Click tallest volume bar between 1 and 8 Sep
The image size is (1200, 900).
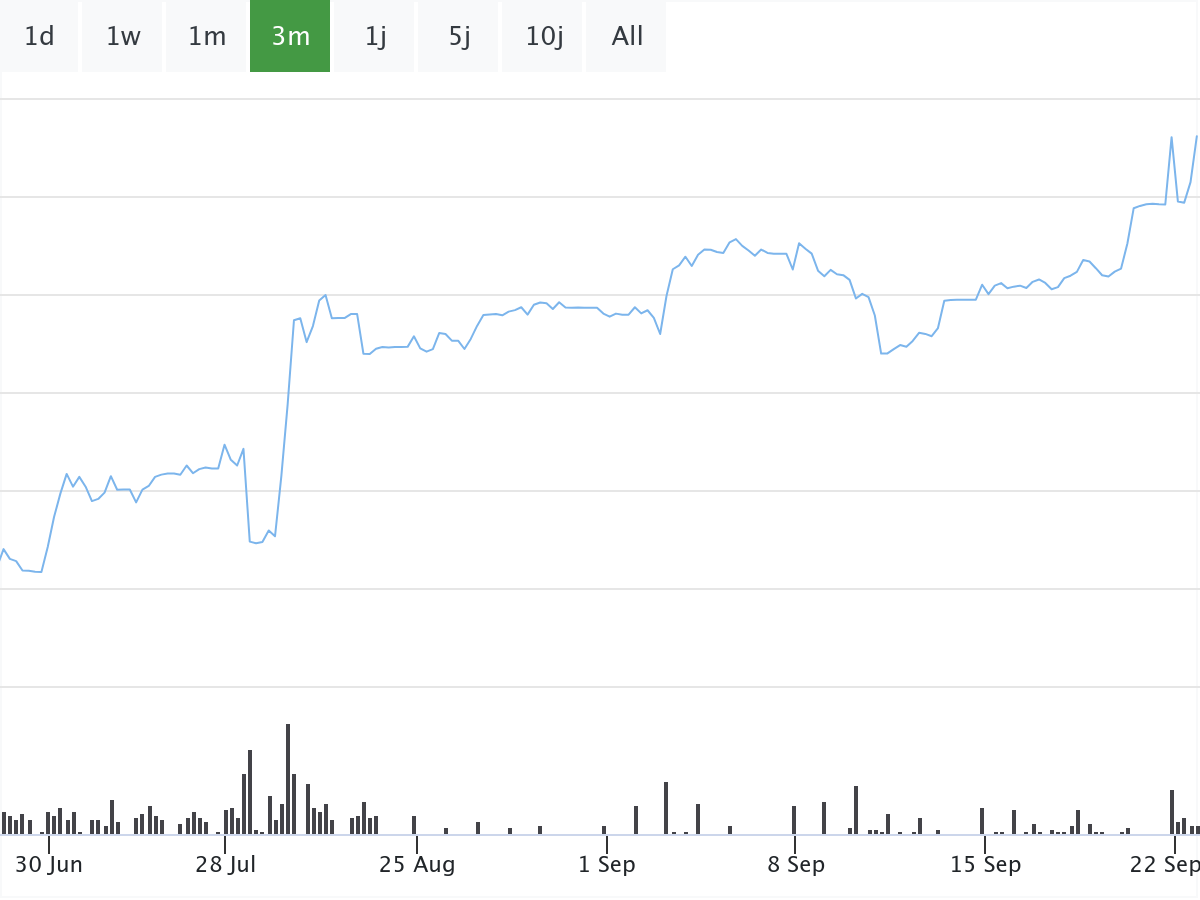(666, 808)
